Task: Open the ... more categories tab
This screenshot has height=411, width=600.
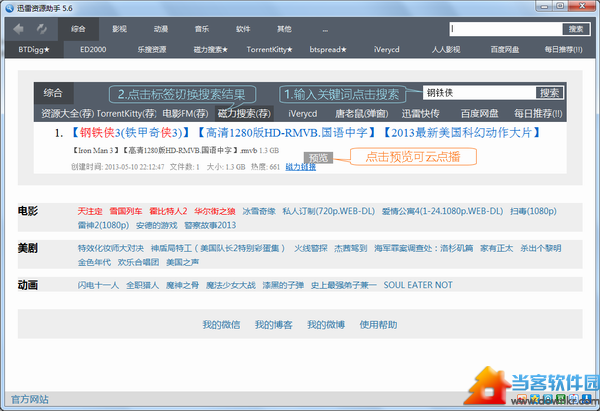Action: pos(325,29)
